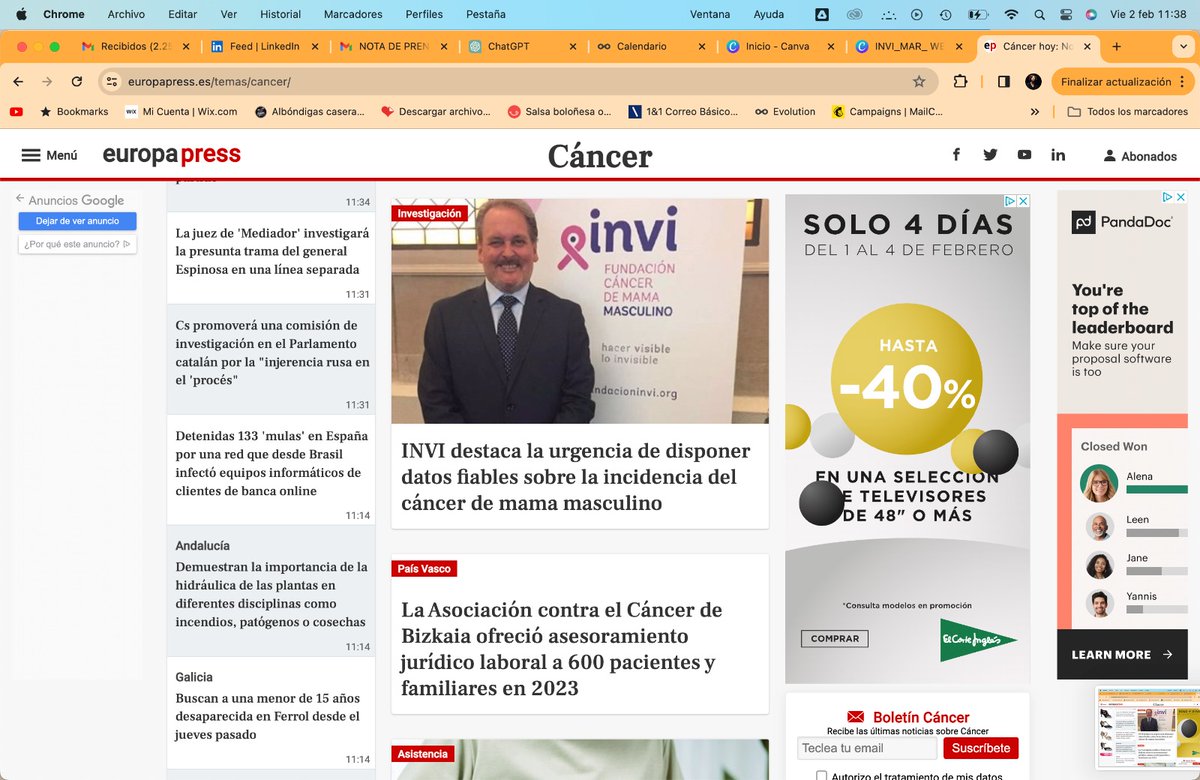This screenshot has width=1200, height=780.
Task: Open the INVI article photo
Action: coord(580,311)
